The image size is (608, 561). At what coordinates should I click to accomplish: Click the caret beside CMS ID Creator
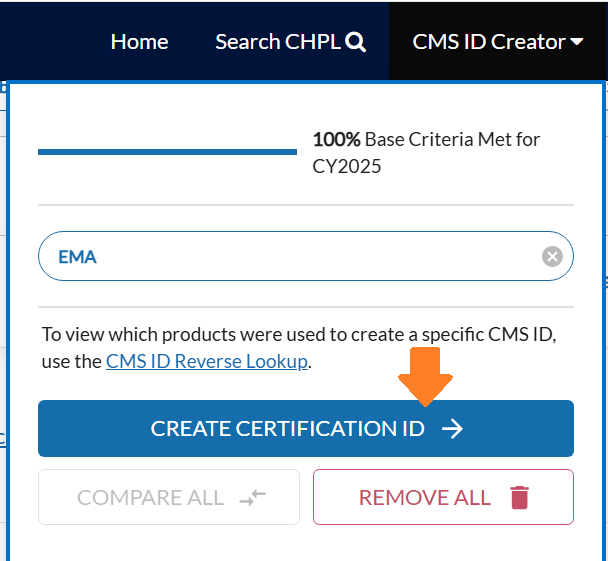577,42
